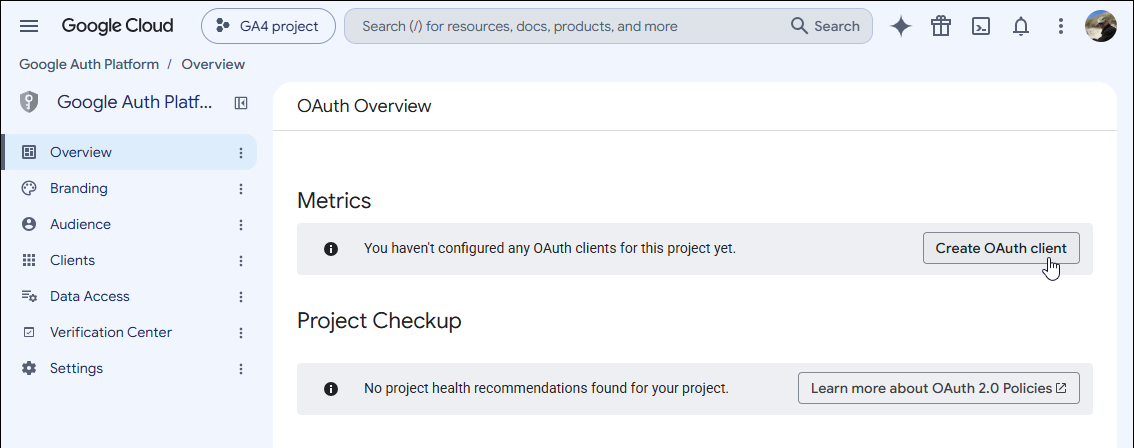This screenshot has height=448, width=1134.
Task: Open the main navigation hamburger menu
Action: tap(29, 26)
